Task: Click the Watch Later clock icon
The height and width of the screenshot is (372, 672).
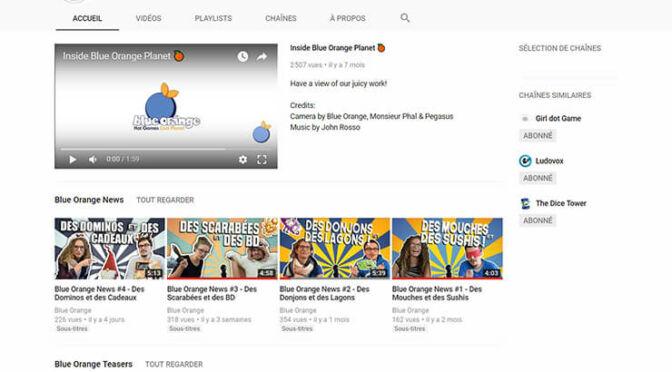Action: 243,57
